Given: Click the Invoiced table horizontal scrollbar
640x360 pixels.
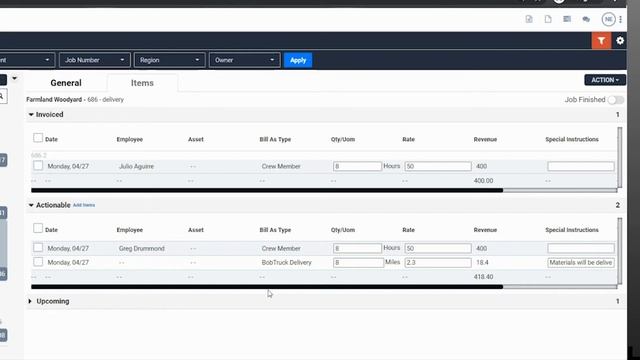Looking at the screenshot, I should [267, 190].
